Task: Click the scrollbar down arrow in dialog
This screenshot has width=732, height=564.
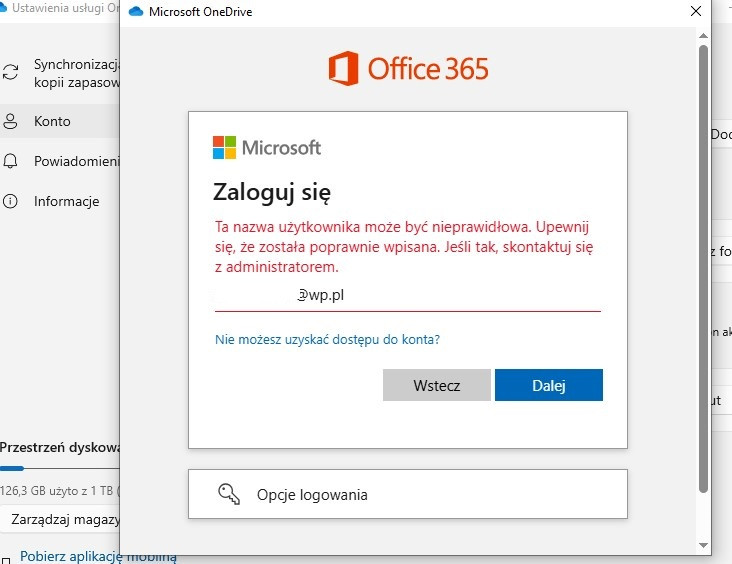Action: click(703, 545)
